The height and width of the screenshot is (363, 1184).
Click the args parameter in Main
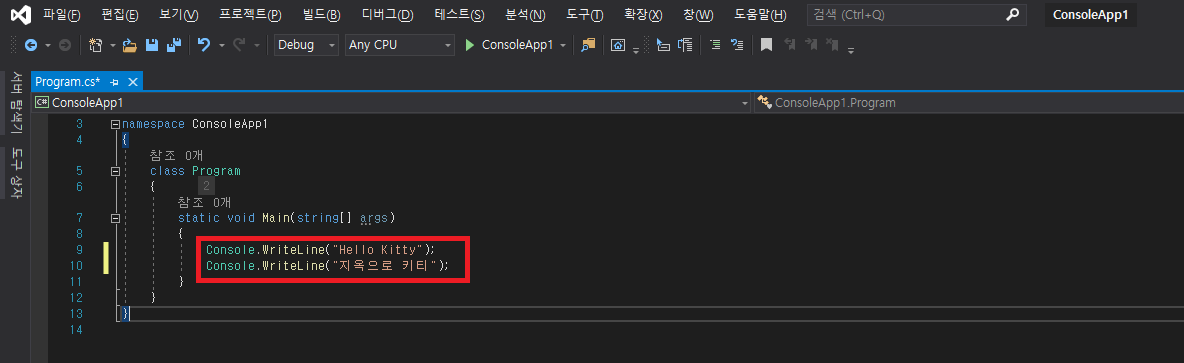374,218
